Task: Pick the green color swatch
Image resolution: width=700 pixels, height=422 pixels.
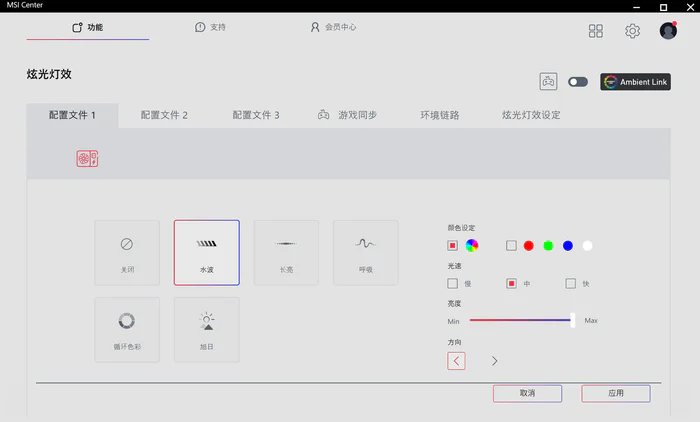Action: click(548, 246)
